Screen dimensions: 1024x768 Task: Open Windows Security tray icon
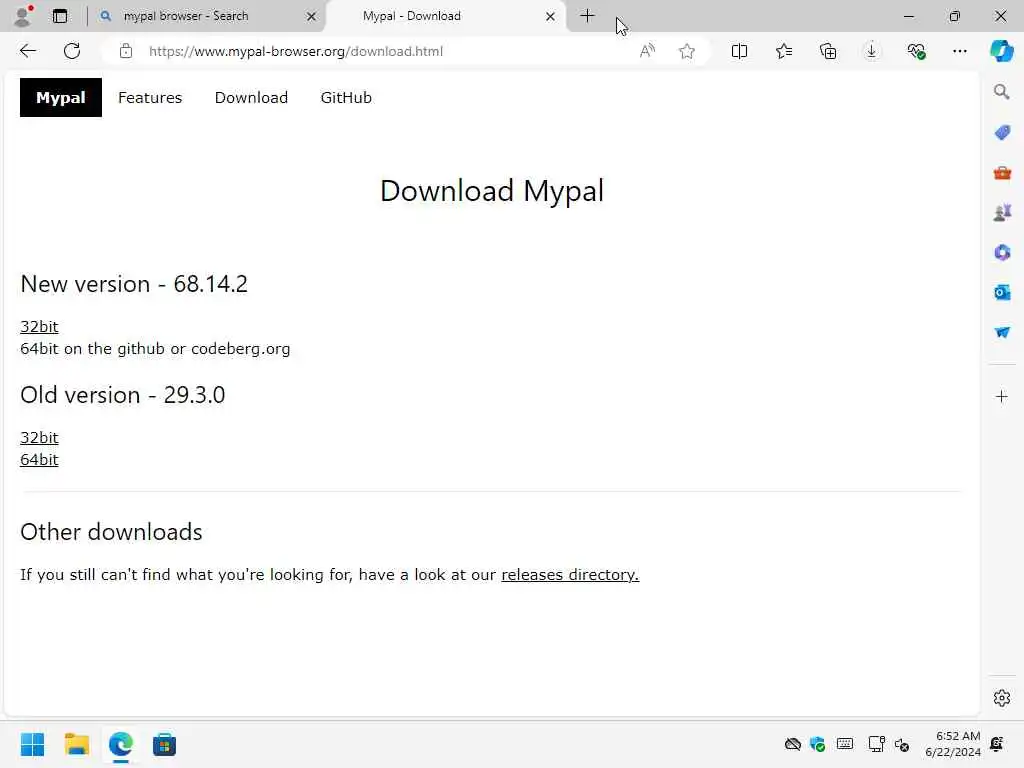817,744
